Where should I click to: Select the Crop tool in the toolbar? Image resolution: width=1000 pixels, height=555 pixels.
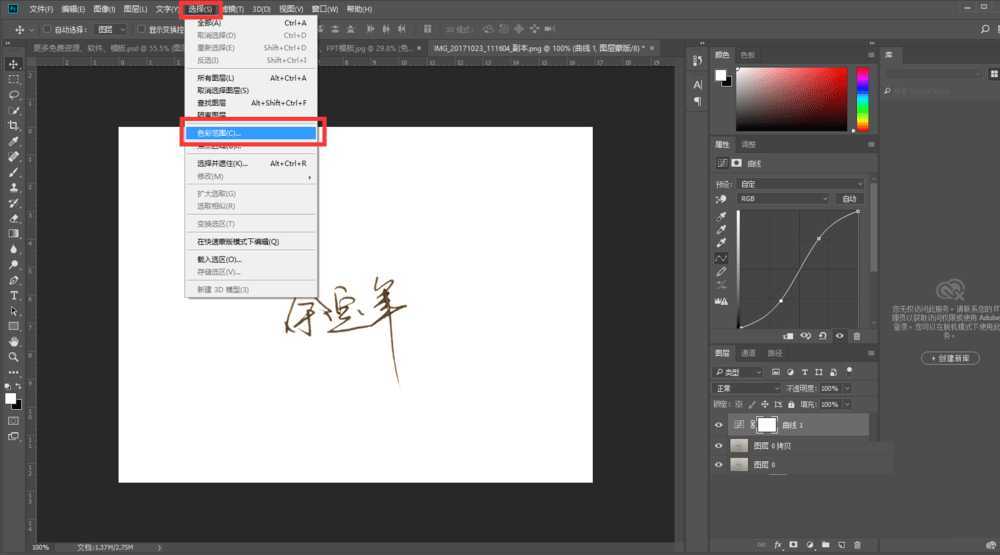point(14,125)
